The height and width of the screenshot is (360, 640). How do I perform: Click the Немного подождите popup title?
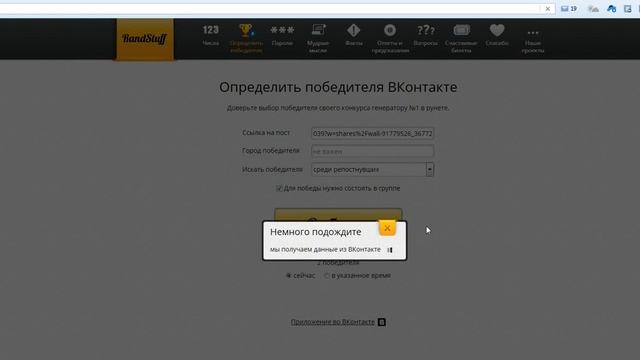tap(316, 232)
